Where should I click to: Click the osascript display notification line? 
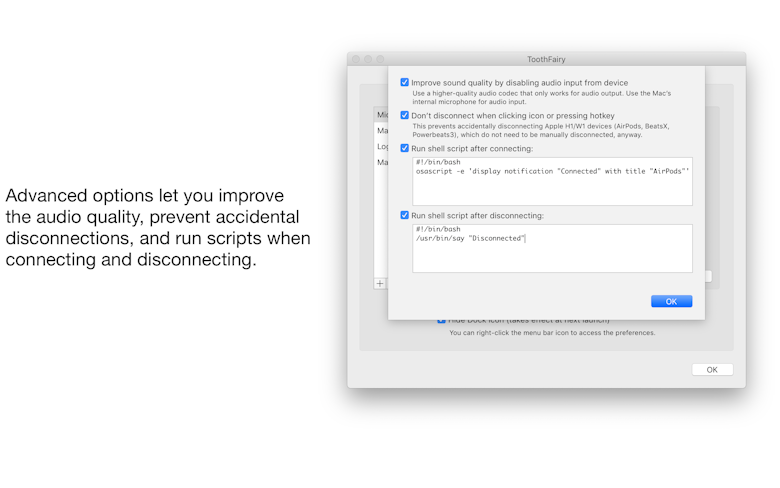pyautogui.click(x=552, y=171)
